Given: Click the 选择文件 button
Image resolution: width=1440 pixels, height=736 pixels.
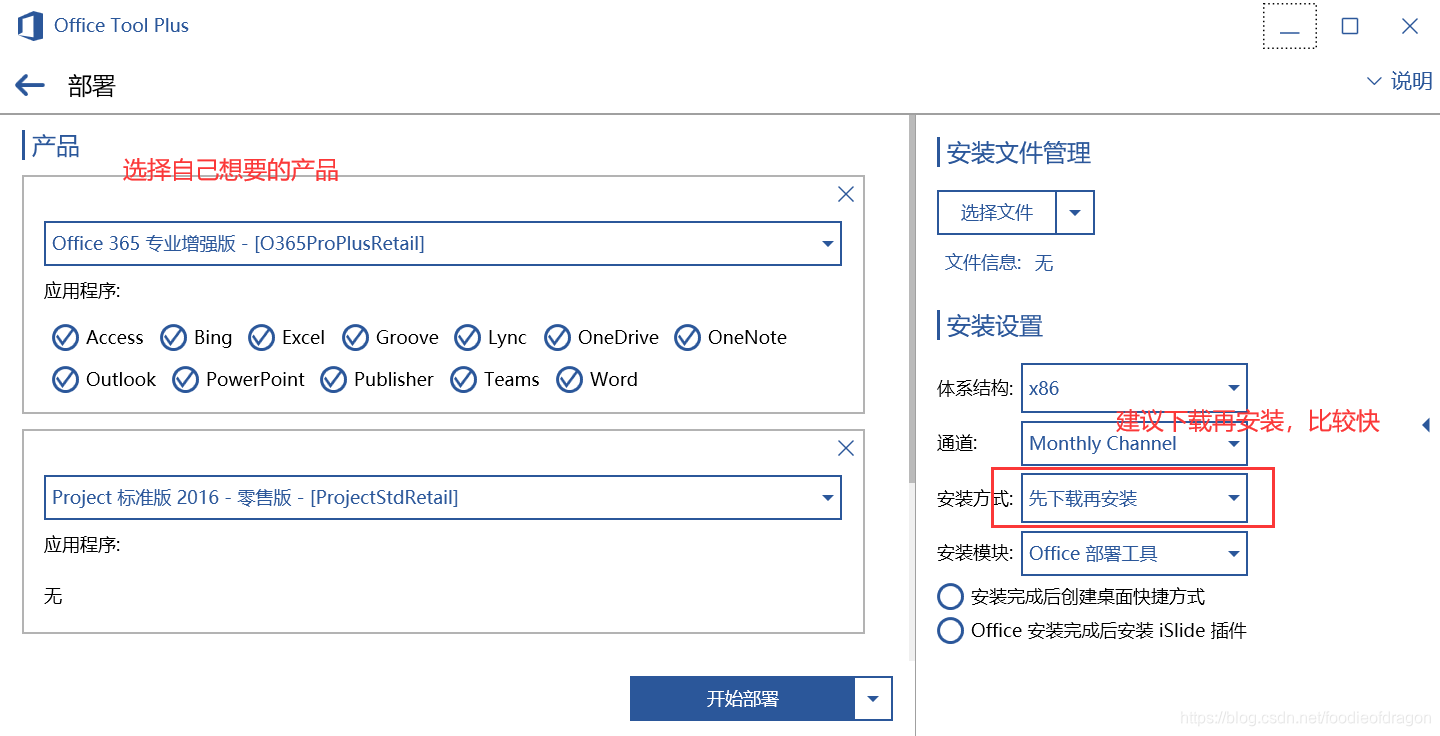Looking at the screenshot, I should click(996, 212).
